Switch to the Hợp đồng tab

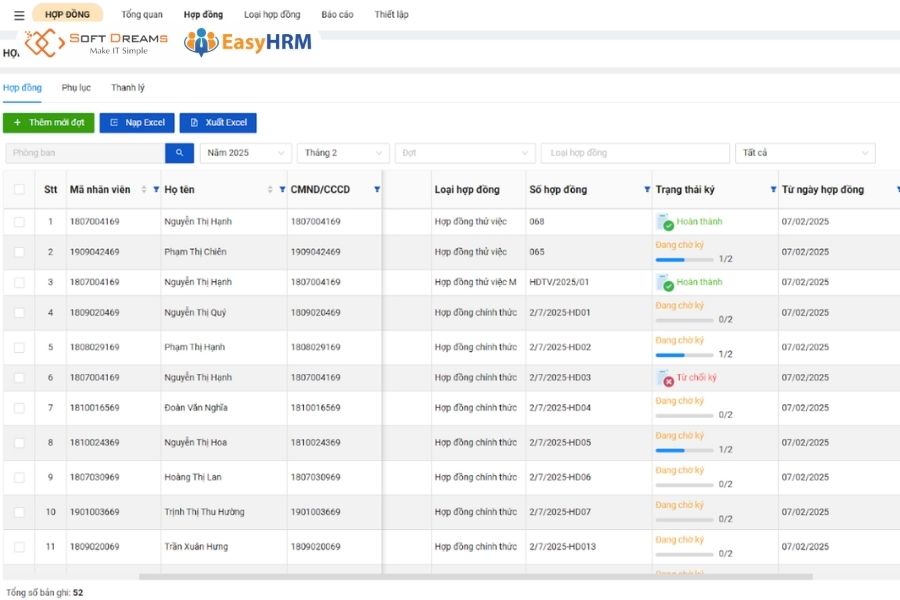tap(22, 88)
